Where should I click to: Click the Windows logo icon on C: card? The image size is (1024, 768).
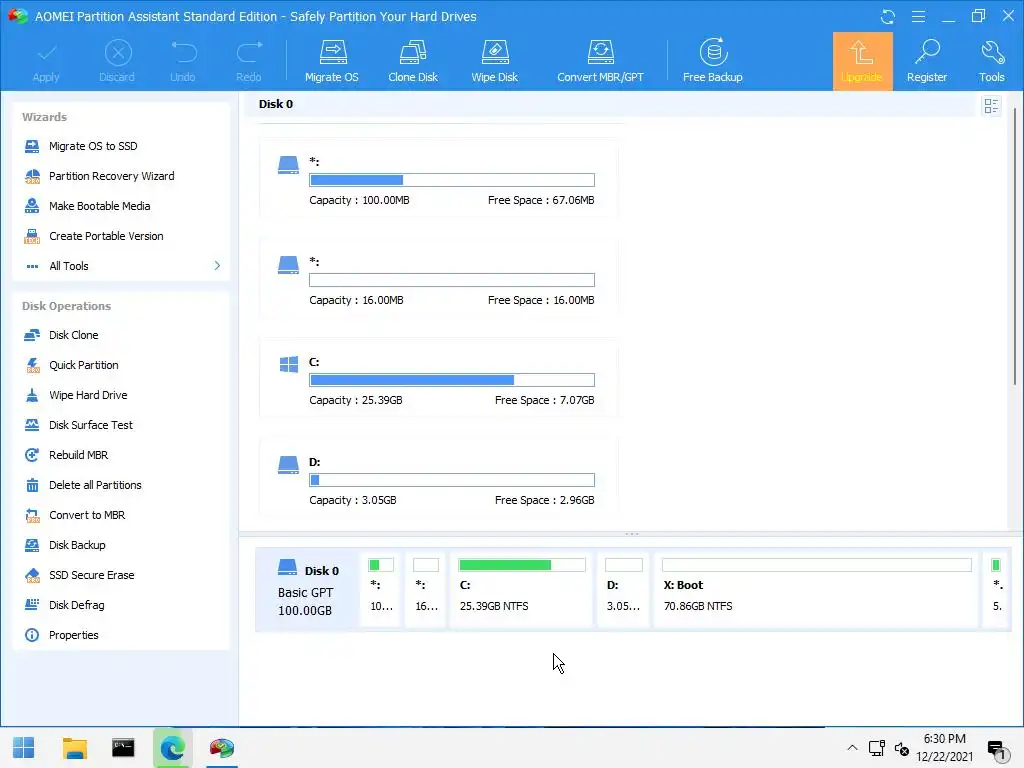click(289, 364)
